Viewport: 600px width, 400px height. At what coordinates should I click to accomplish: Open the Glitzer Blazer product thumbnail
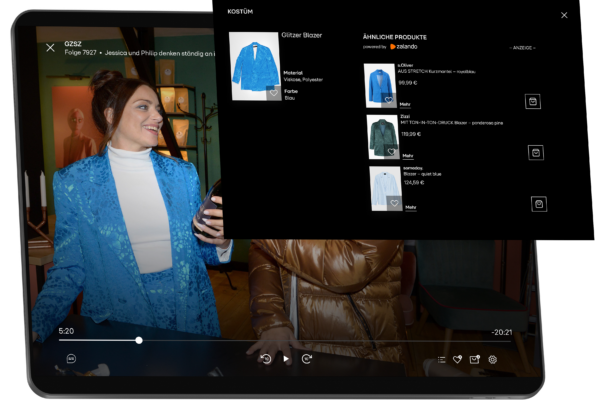pos(255,65)
